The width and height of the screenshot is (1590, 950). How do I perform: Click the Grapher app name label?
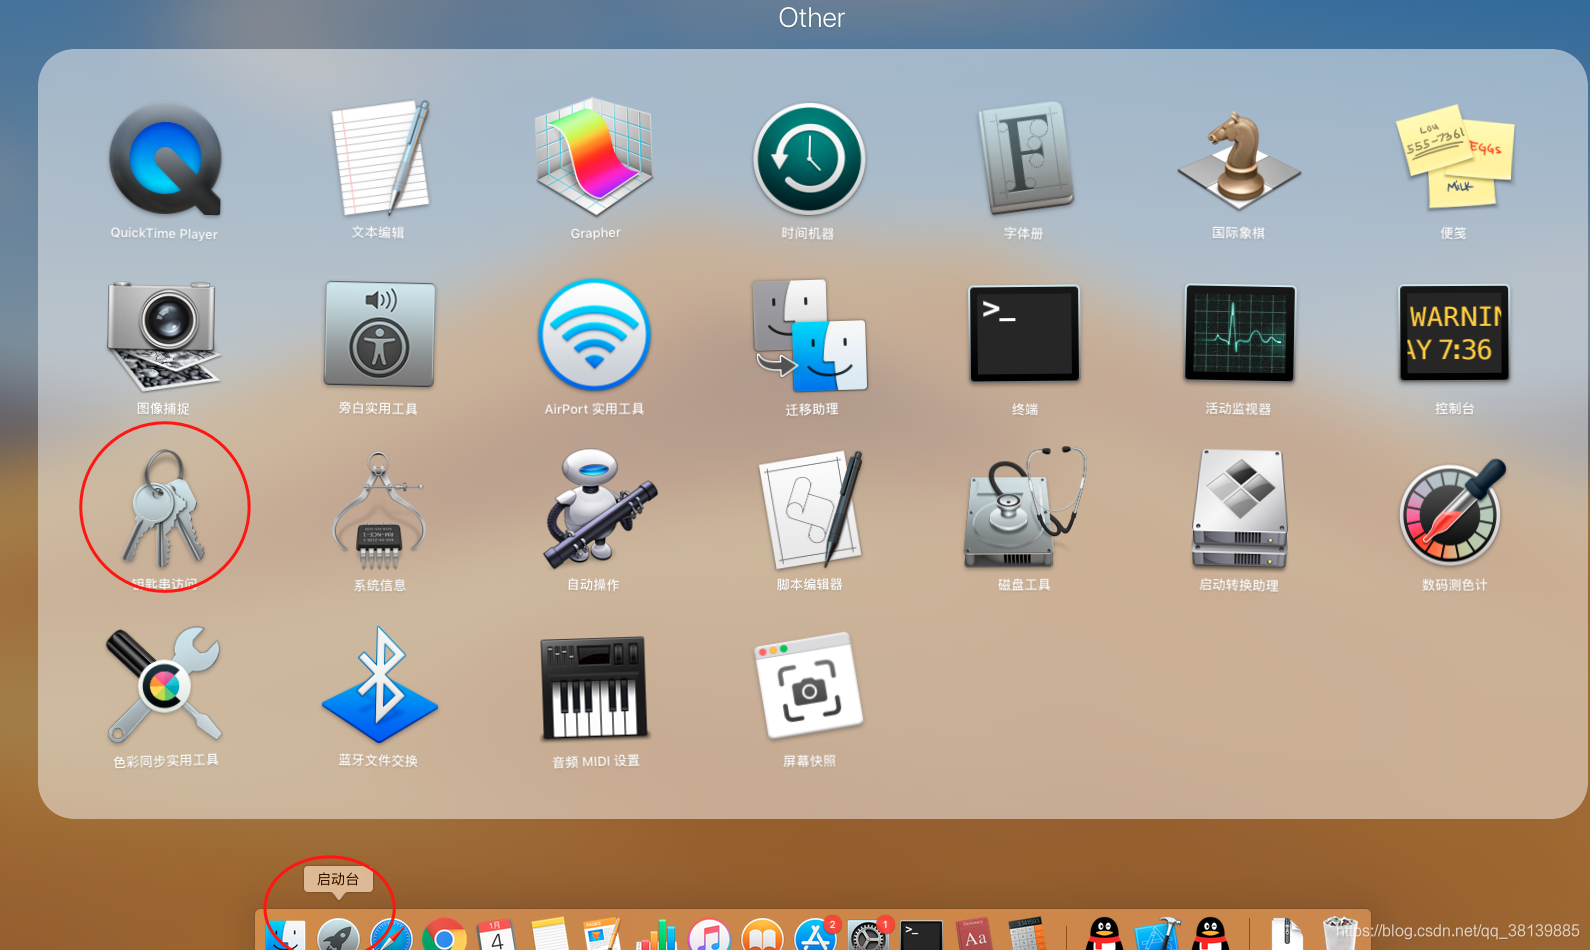[x=596, y=233]
